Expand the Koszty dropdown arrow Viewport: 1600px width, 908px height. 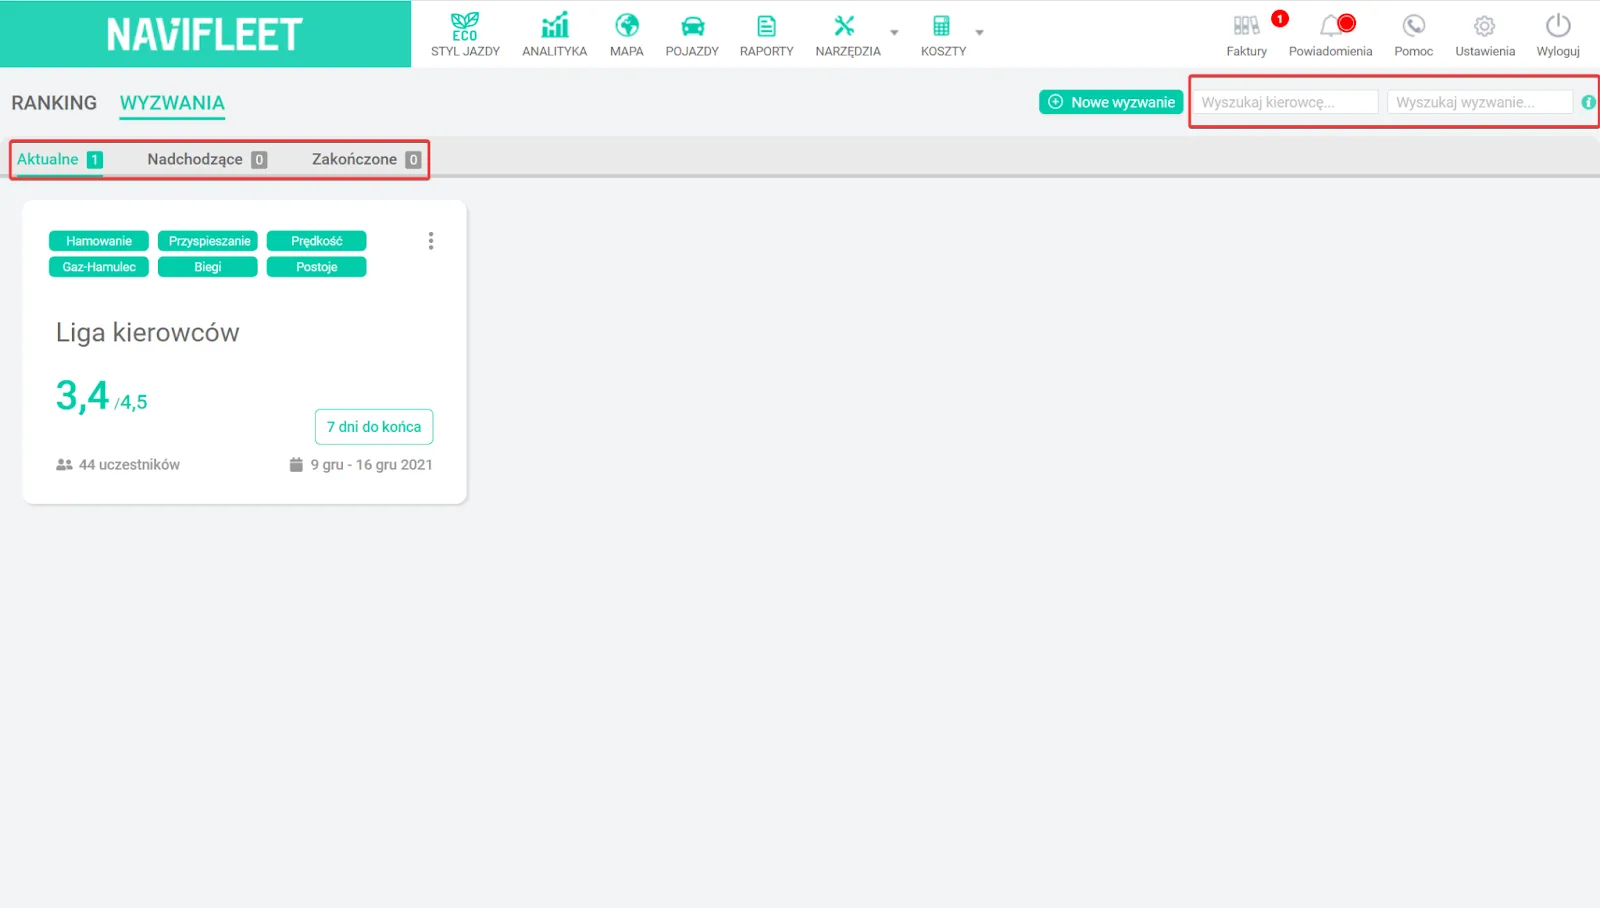[979, 33]
